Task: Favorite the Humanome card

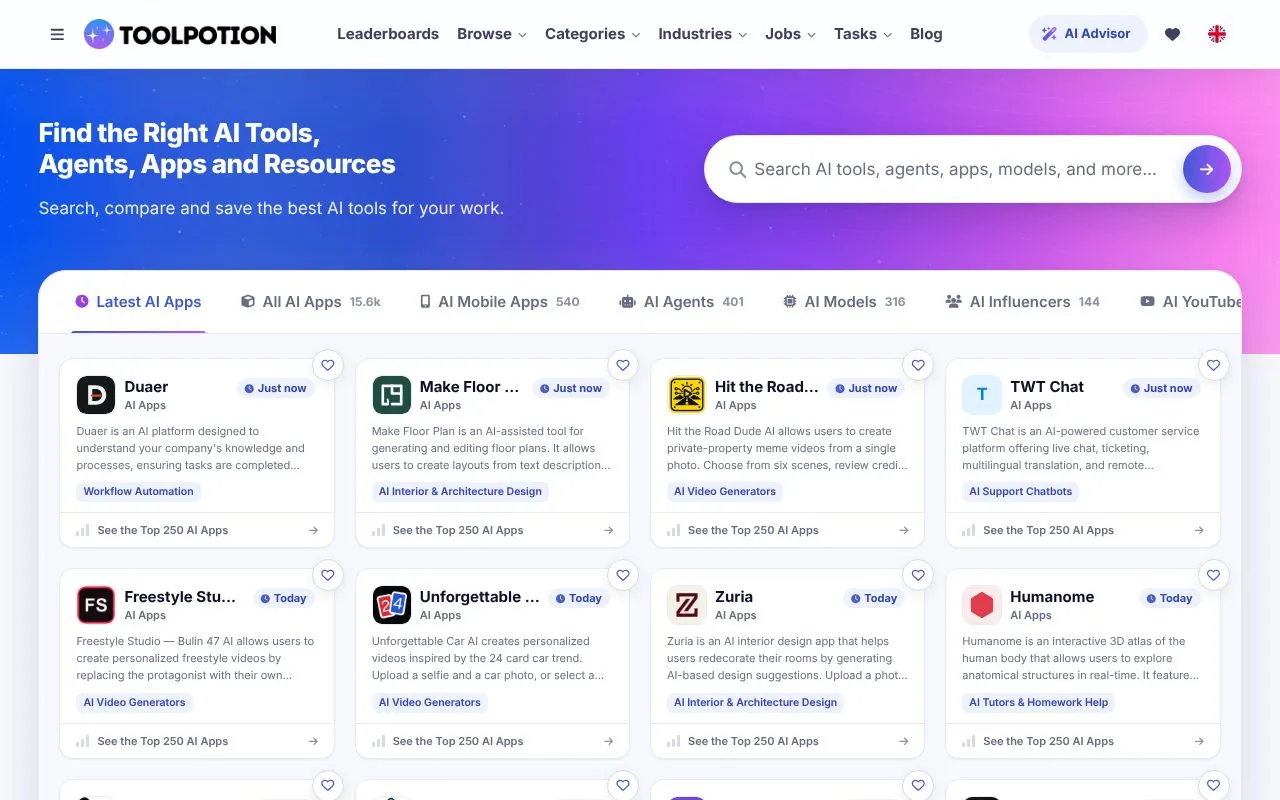Action: 1213,575
